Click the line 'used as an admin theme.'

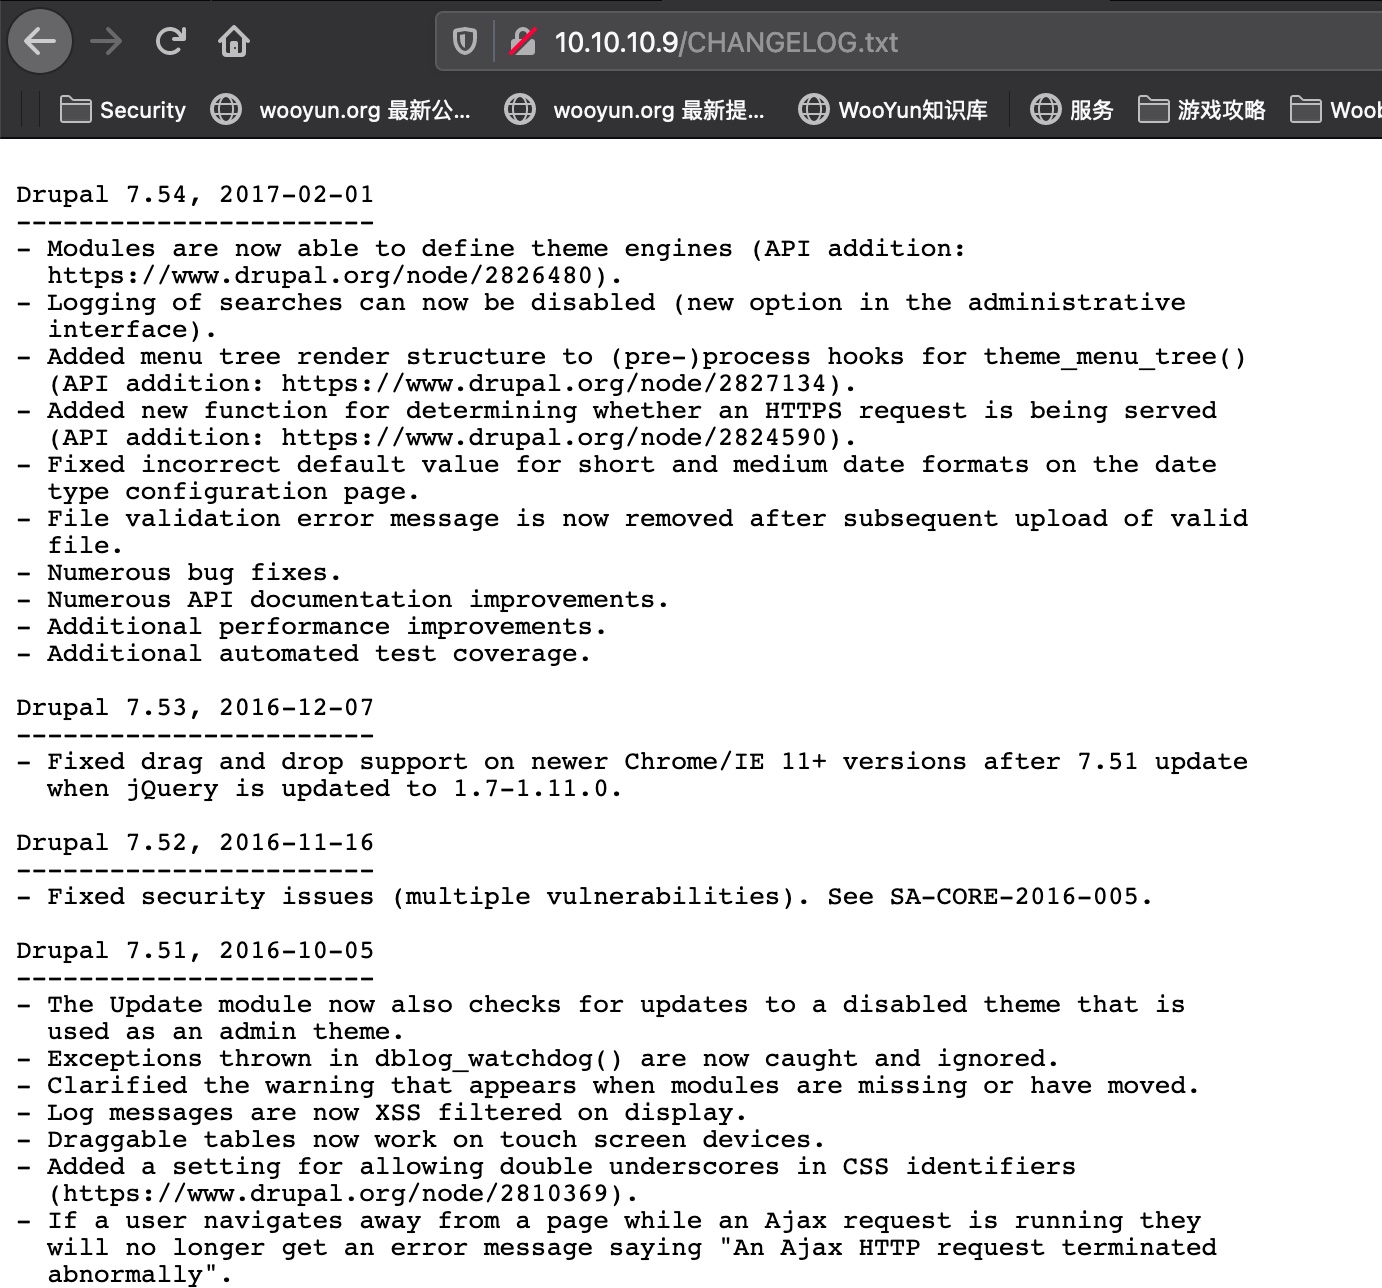(x=226, y=1032)
